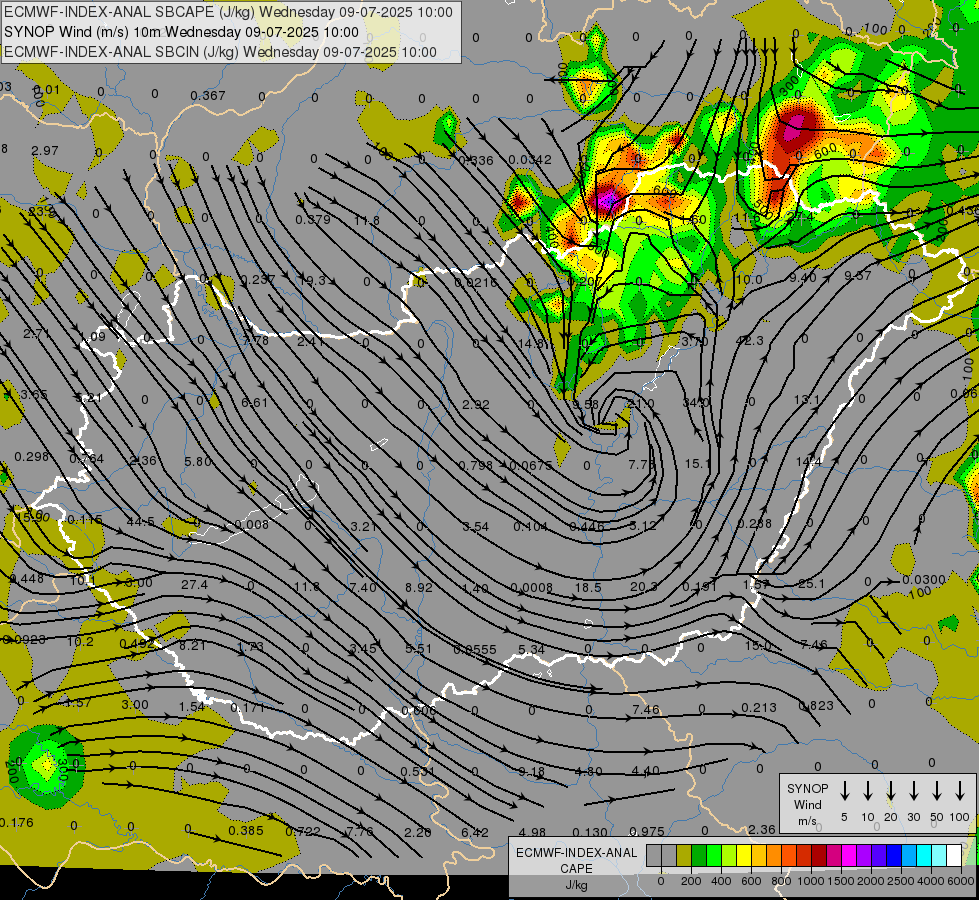Click the 2.92 value on the map
Screen dimensions: 979x900
point(476,405)
